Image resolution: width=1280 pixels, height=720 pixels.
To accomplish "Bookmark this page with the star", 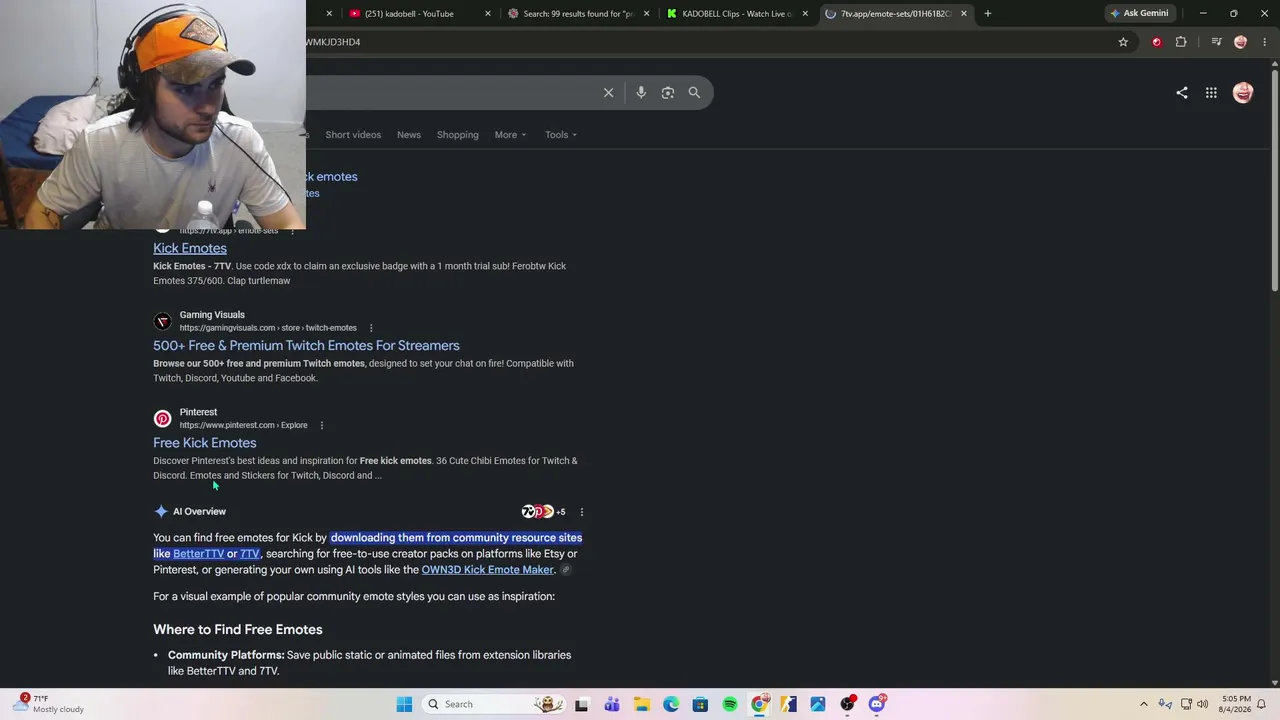I will pyautogui.click(x=1123, y=42).
